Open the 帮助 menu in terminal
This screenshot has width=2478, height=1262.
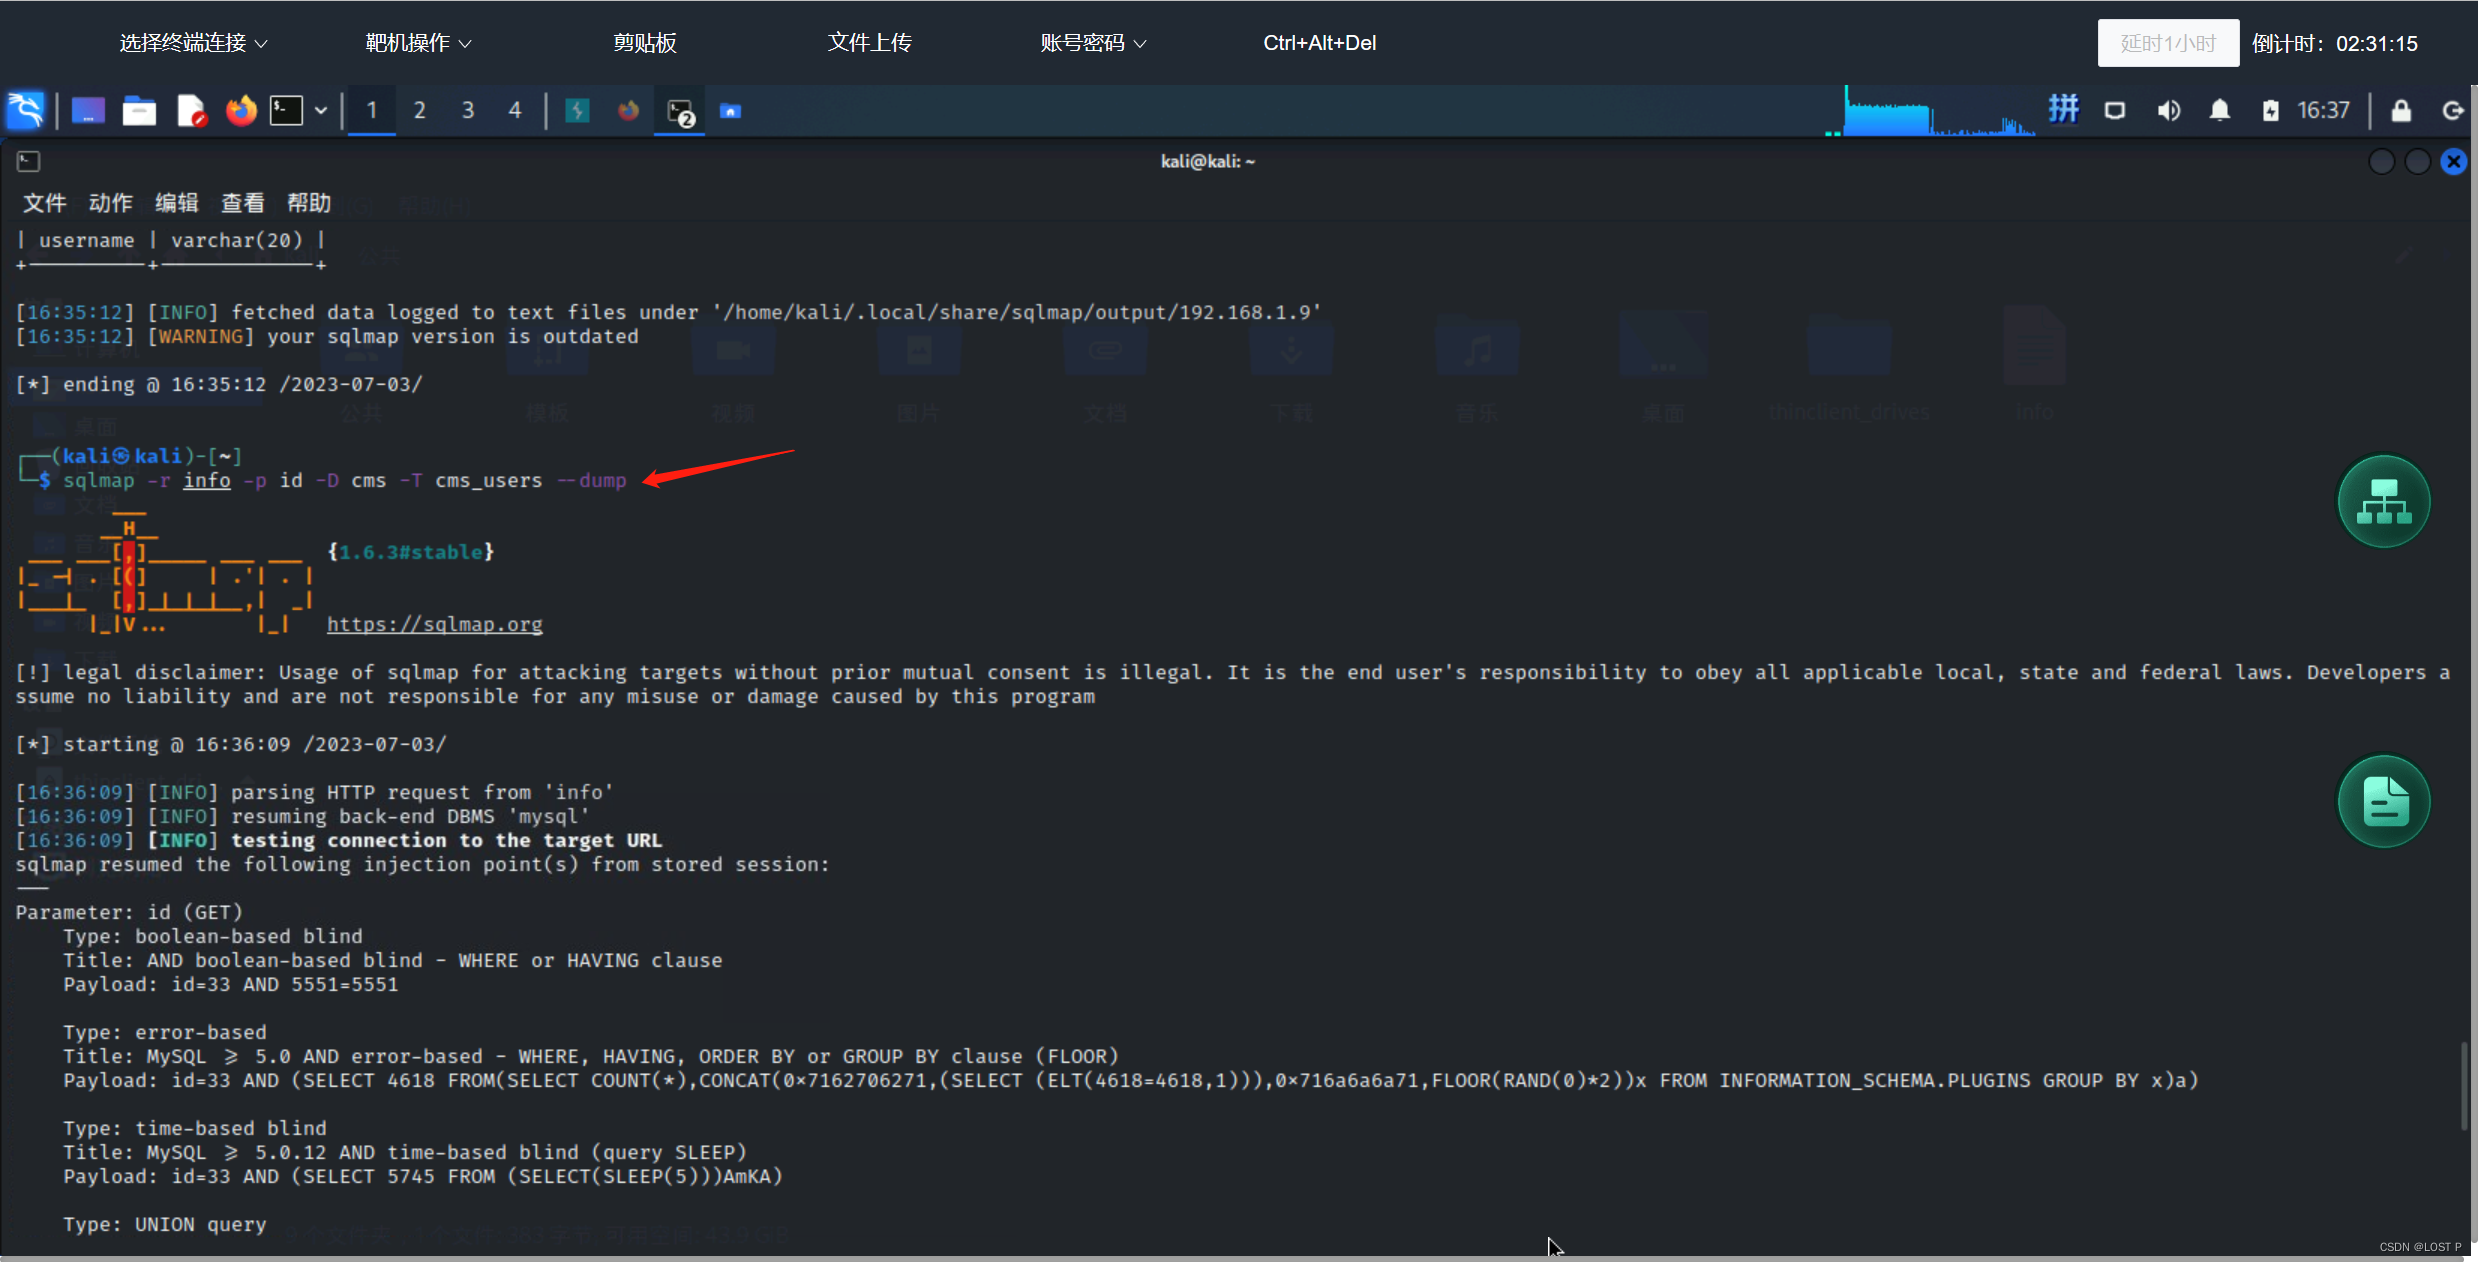pyautogui.click(x=308, y=203)
